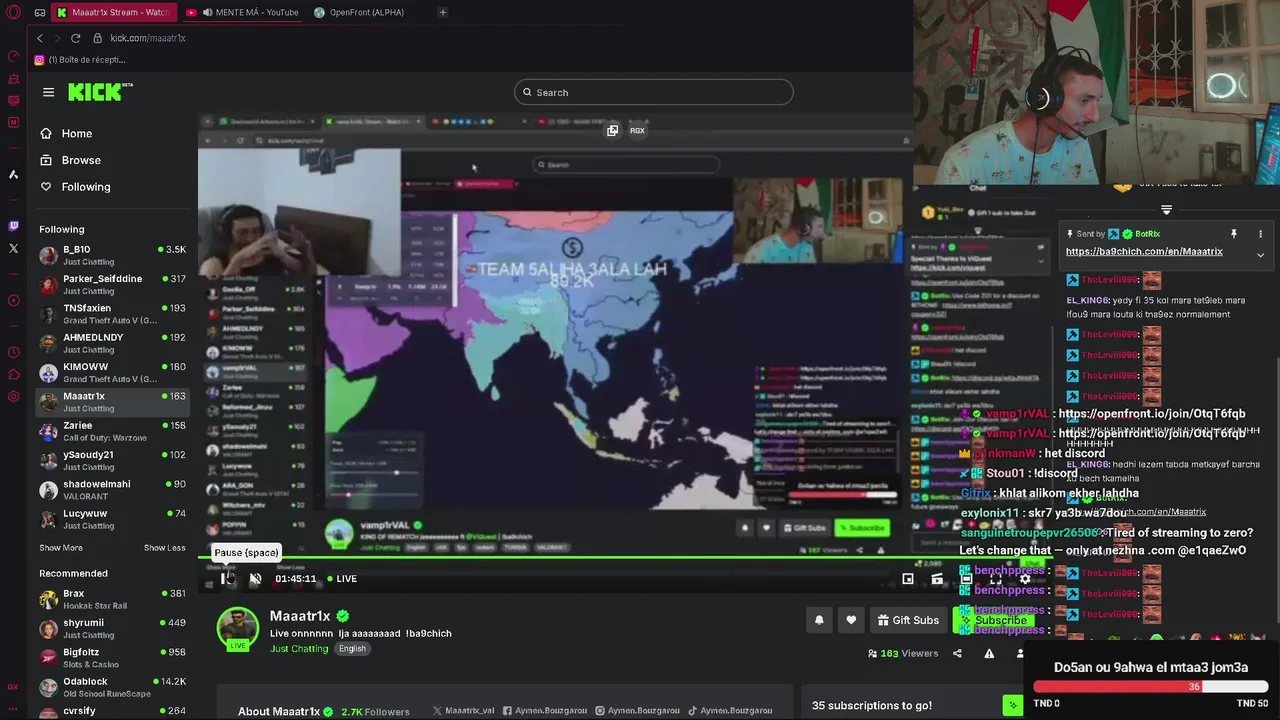Viewport: 1280px width, 720px height.
Task: Go to Home in sidebar
Action: tap(66, 133)
